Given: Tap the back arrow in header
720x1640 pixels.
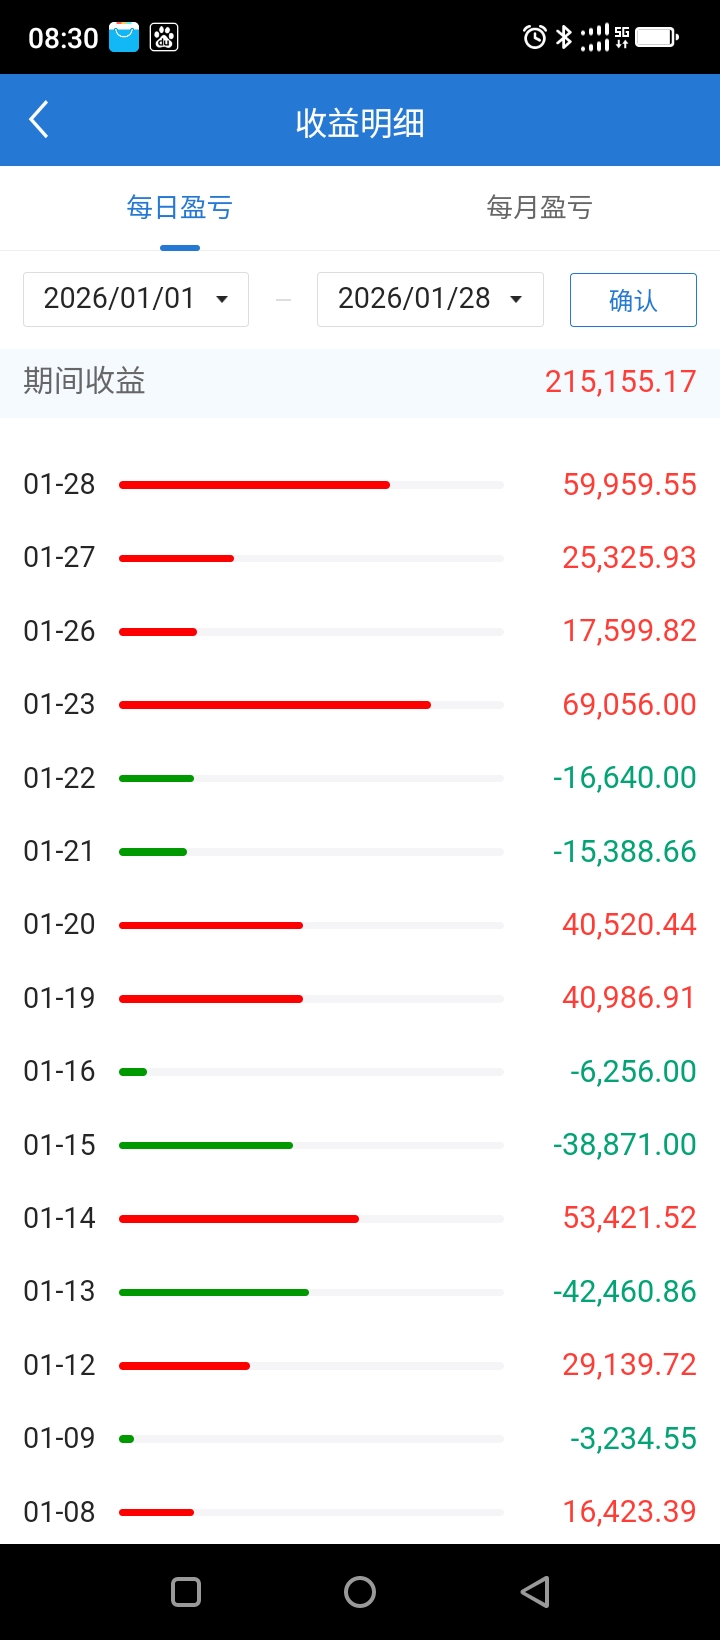Looking at the screenshot, I should pos(39,120).
